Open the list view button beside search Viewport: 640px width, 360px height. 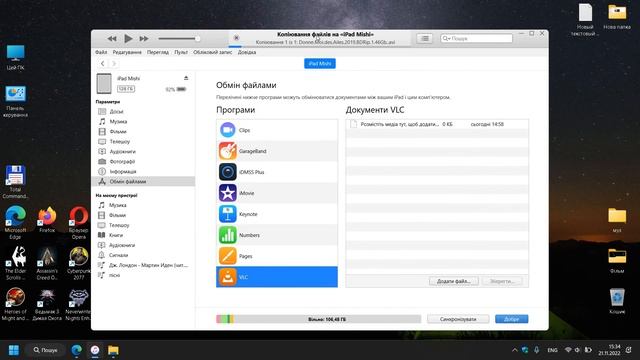click(425, 38)
